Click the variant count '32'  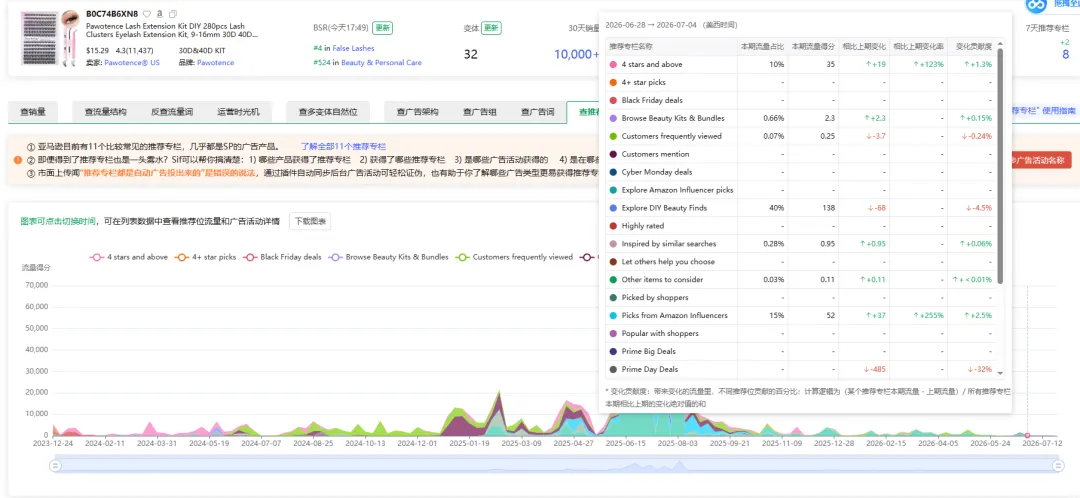point(470,54)
